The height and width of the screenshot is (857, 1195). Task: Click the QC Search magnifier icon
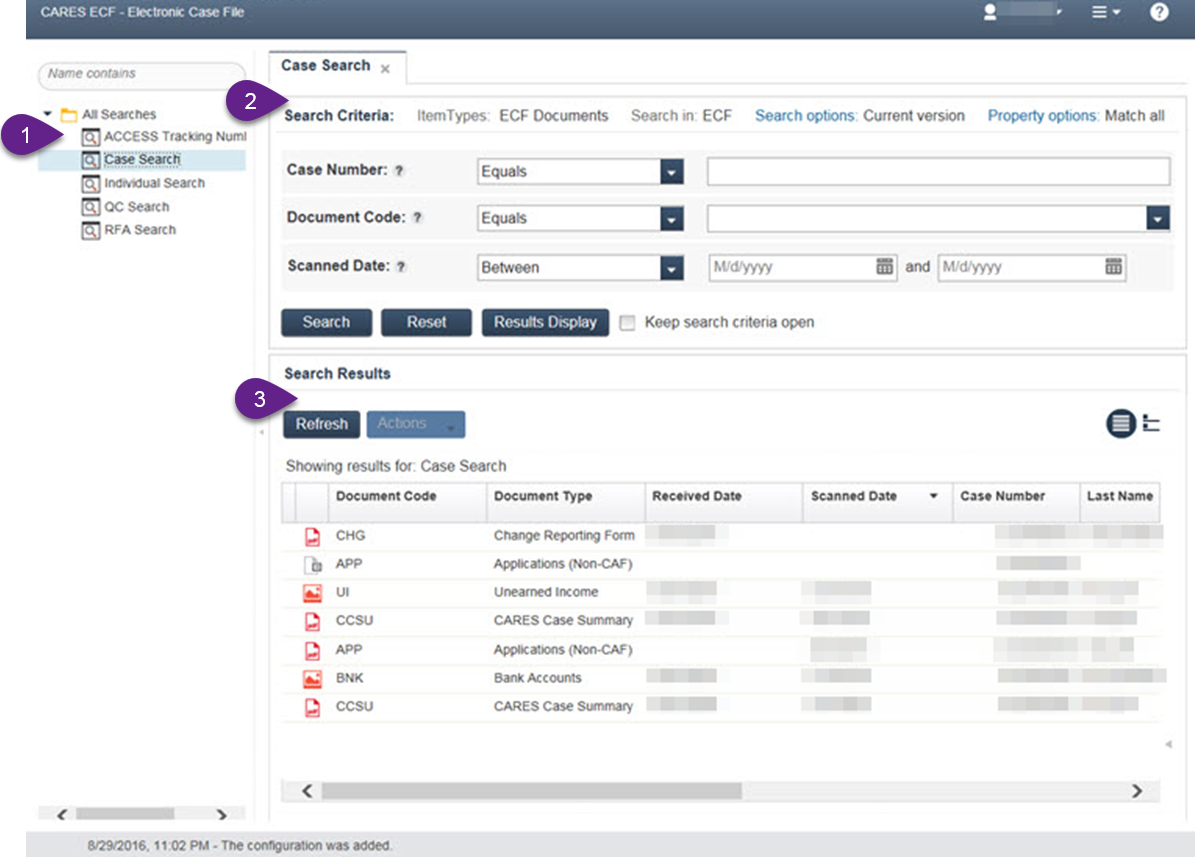[x=91, y=207]
